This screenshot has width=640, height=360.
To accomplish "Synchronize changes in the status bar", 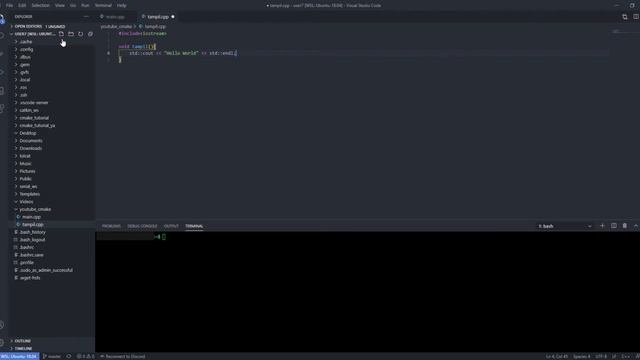I will (69, 356).
